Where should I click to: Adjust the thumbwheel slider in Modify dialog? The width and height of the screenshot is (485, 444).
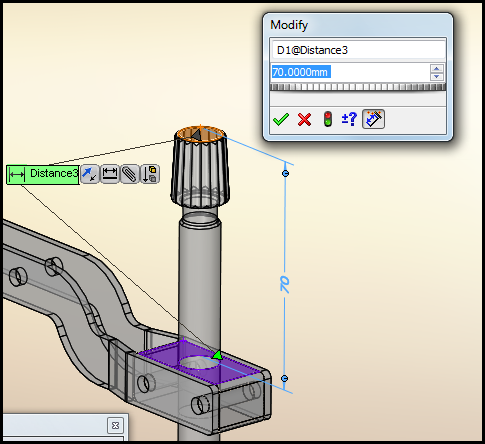(358, 87)
